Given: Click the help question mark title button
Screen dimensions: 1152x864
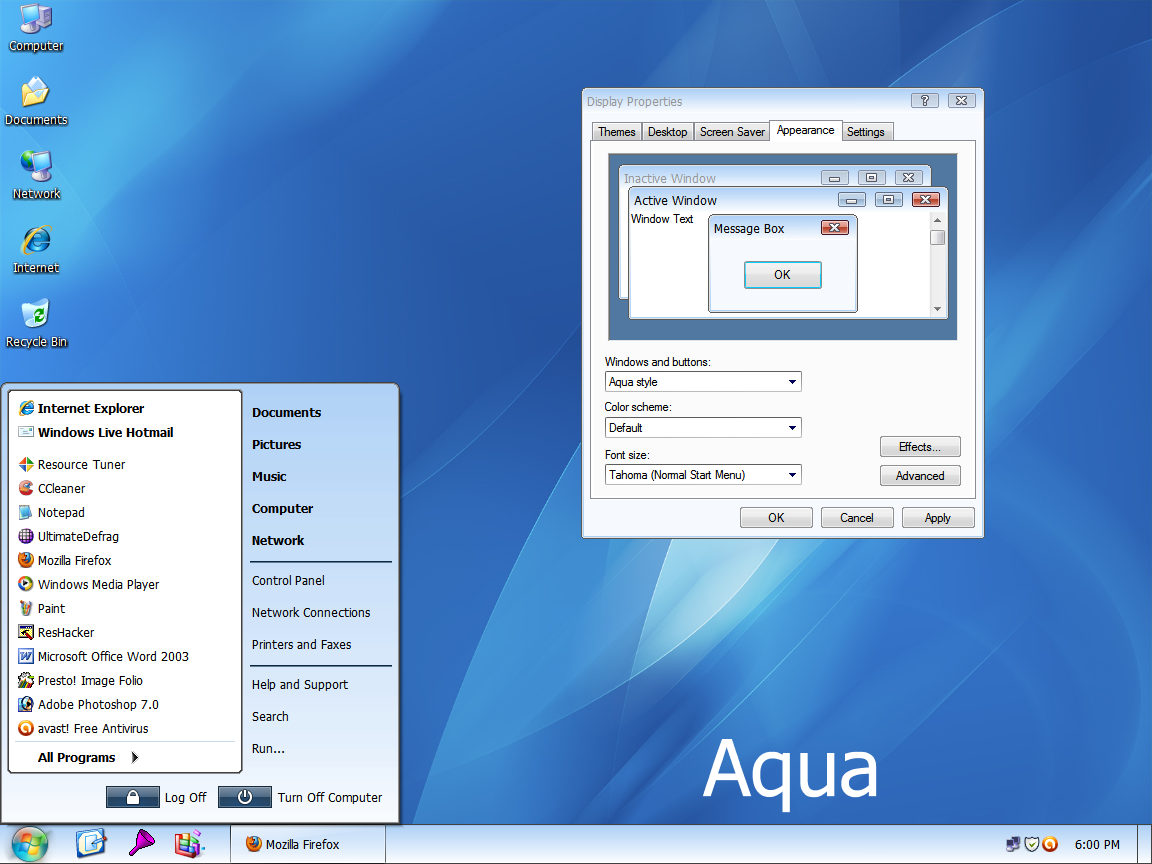Looking at the screenshot, I should (x=925, y=101).
